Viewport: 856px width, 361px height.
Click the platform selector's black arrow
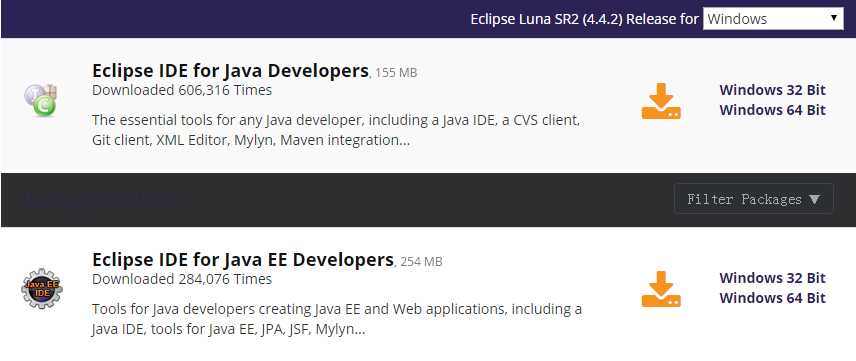(x=834, y=18)
